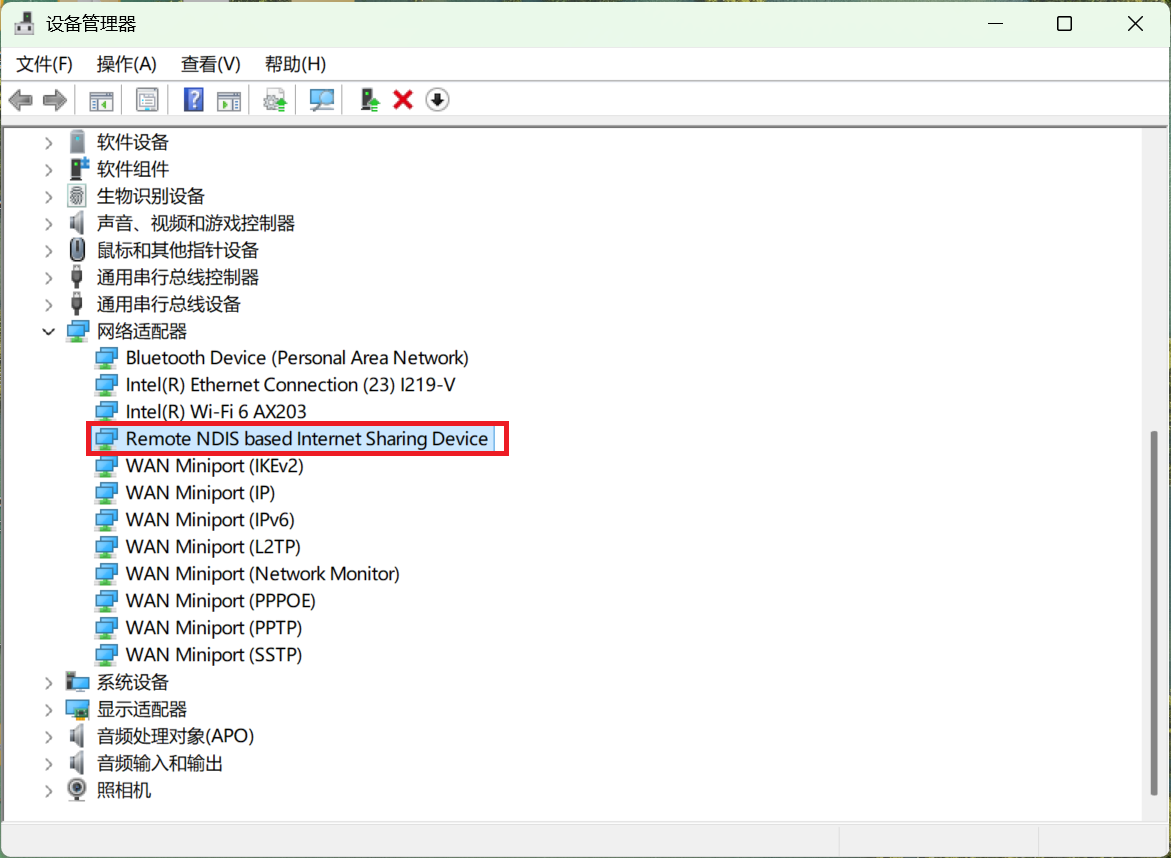Select WAN Miniport (SSTP)
Viewport: 1171px width, 858px height.
pyautogui.click(x=214, y=654)
